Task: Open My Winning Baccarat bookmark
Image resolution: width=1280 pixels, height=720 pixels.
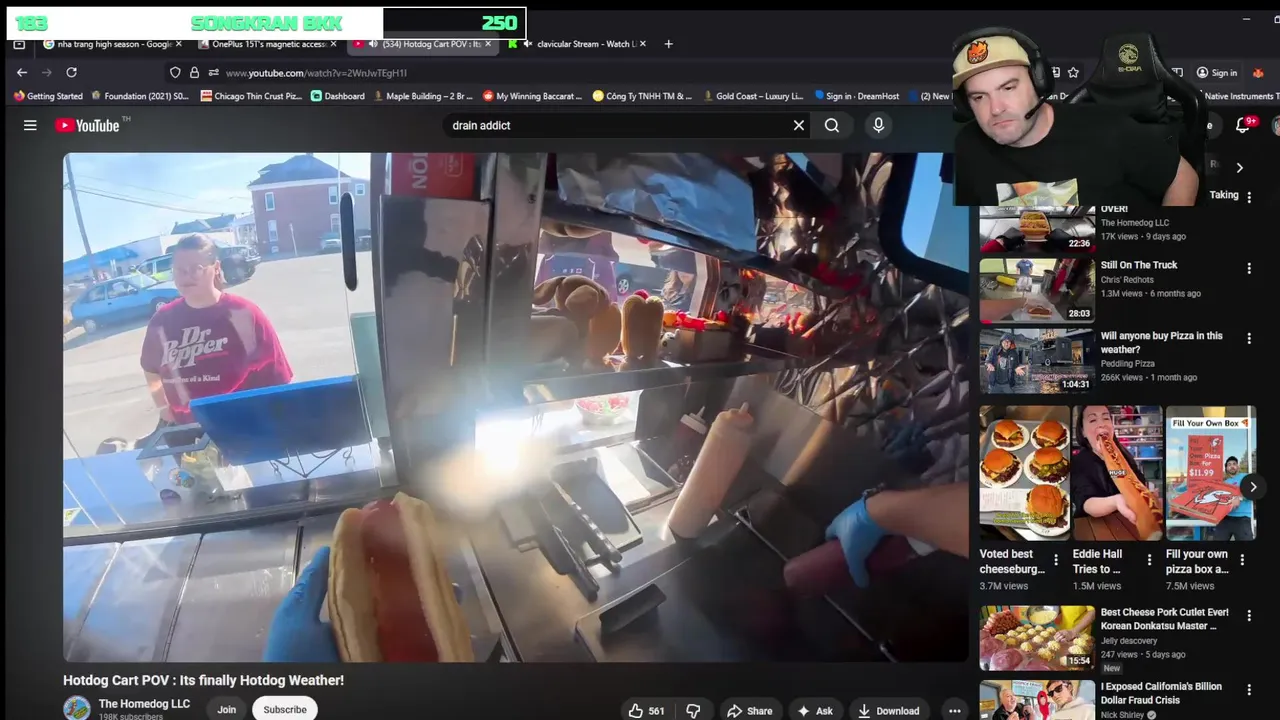Action: point(532,96)
